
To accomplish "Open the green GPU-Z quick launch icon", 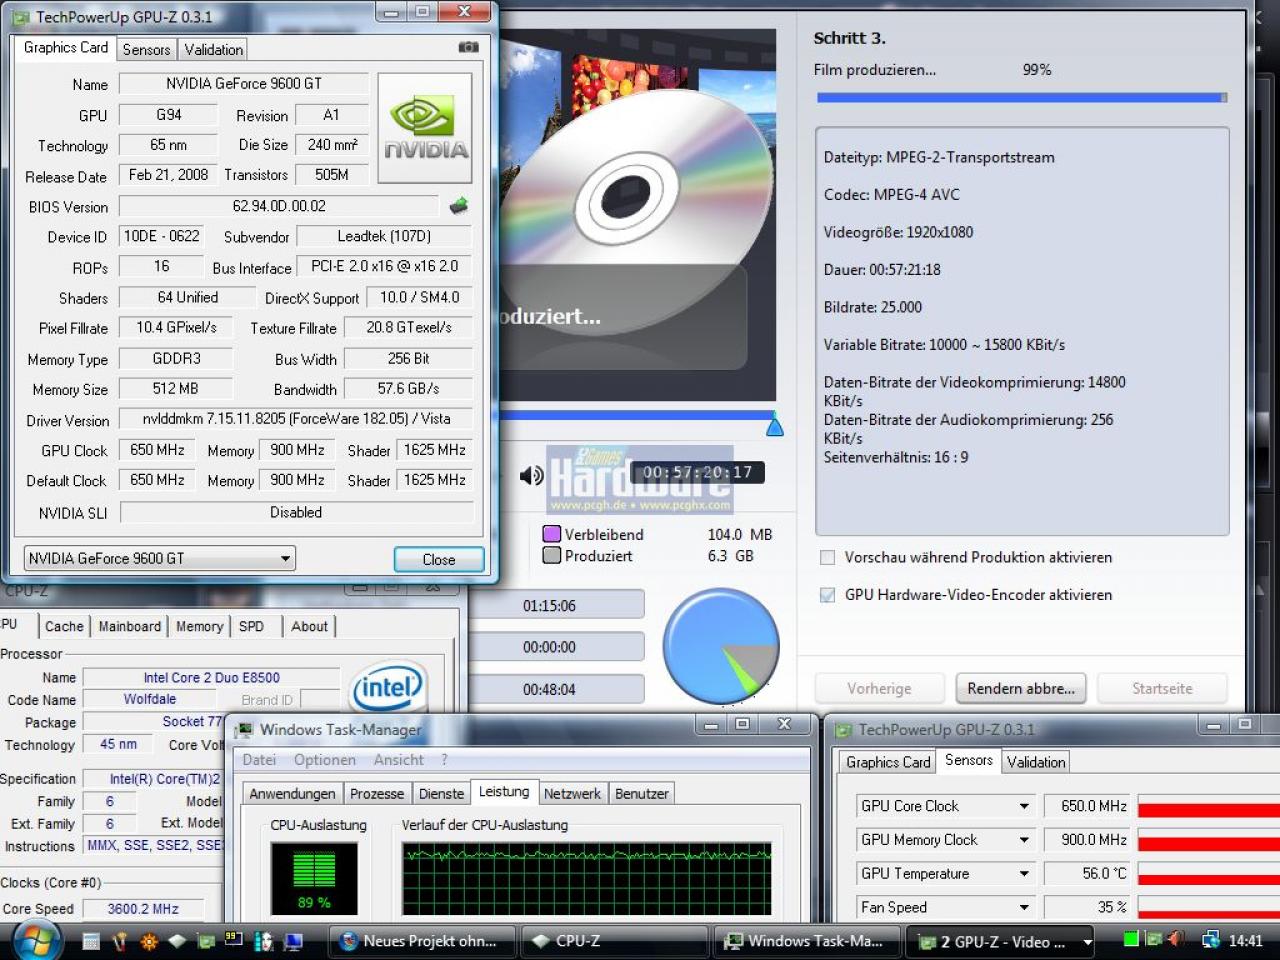I will [206, 941].
